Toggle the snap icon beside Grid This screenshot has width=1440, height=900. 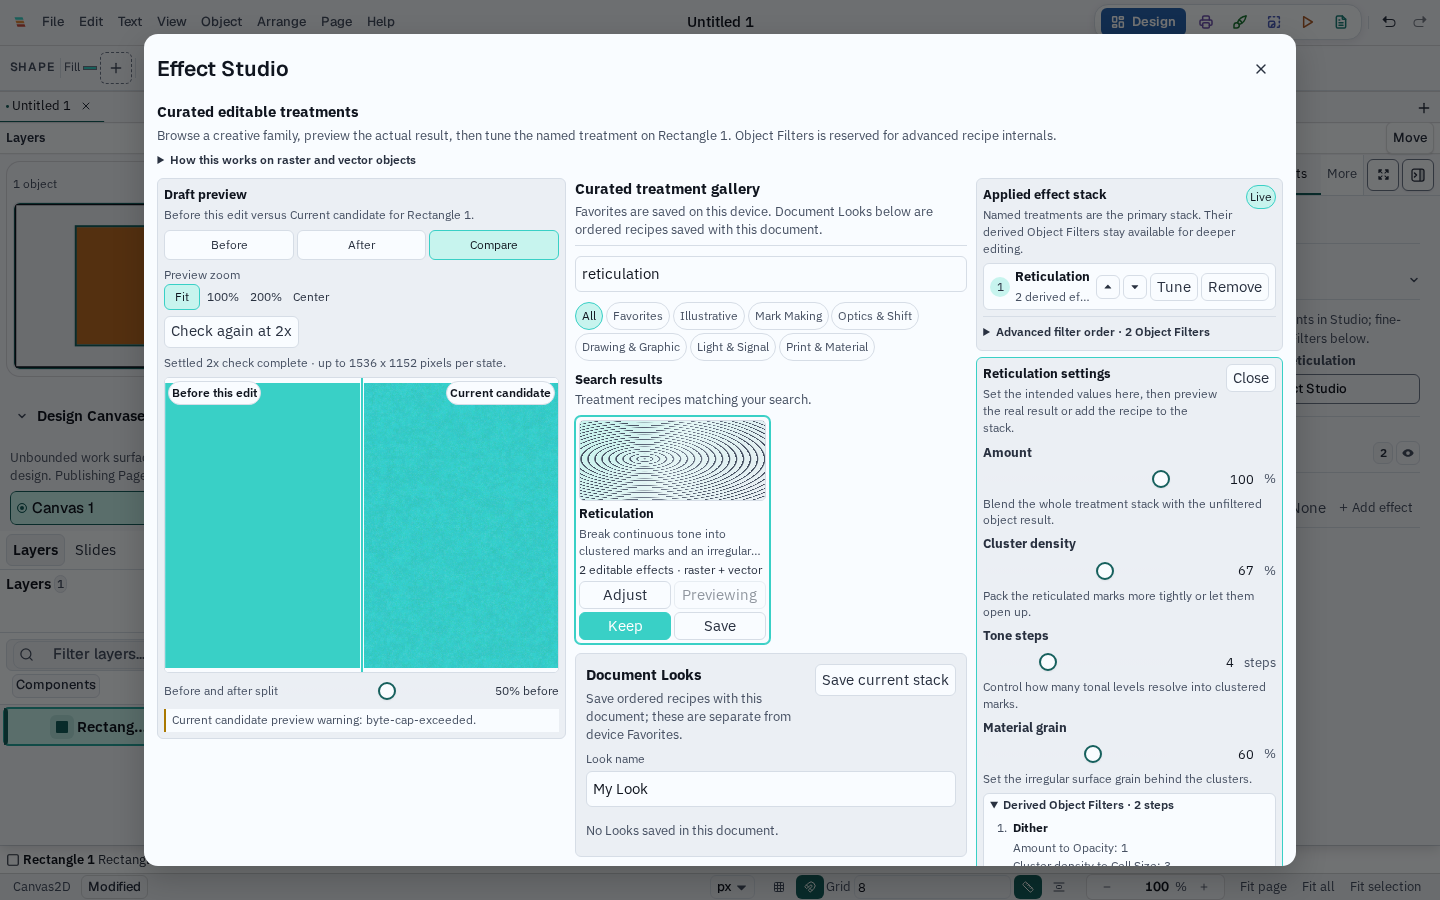[x=810, y=887]
